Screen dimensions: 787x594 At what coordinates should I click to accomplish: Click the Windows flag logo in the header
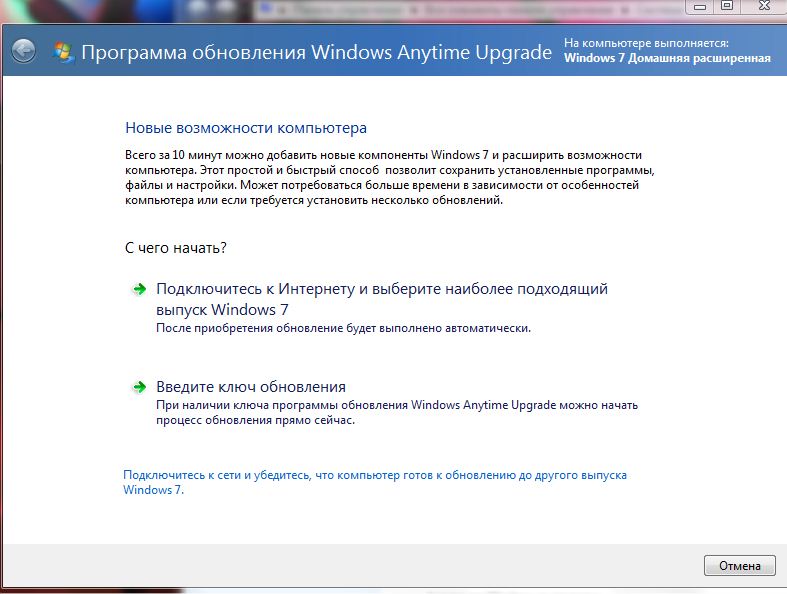pos(63,52)
